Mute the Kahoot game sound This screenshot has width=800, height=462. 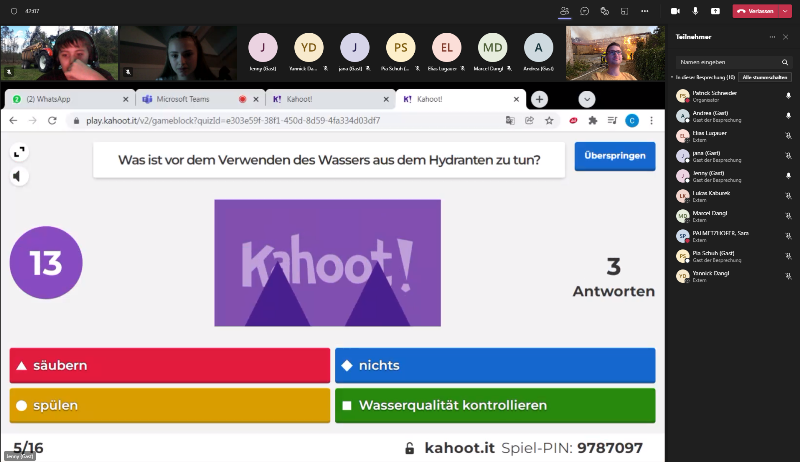tap(18, 176)
